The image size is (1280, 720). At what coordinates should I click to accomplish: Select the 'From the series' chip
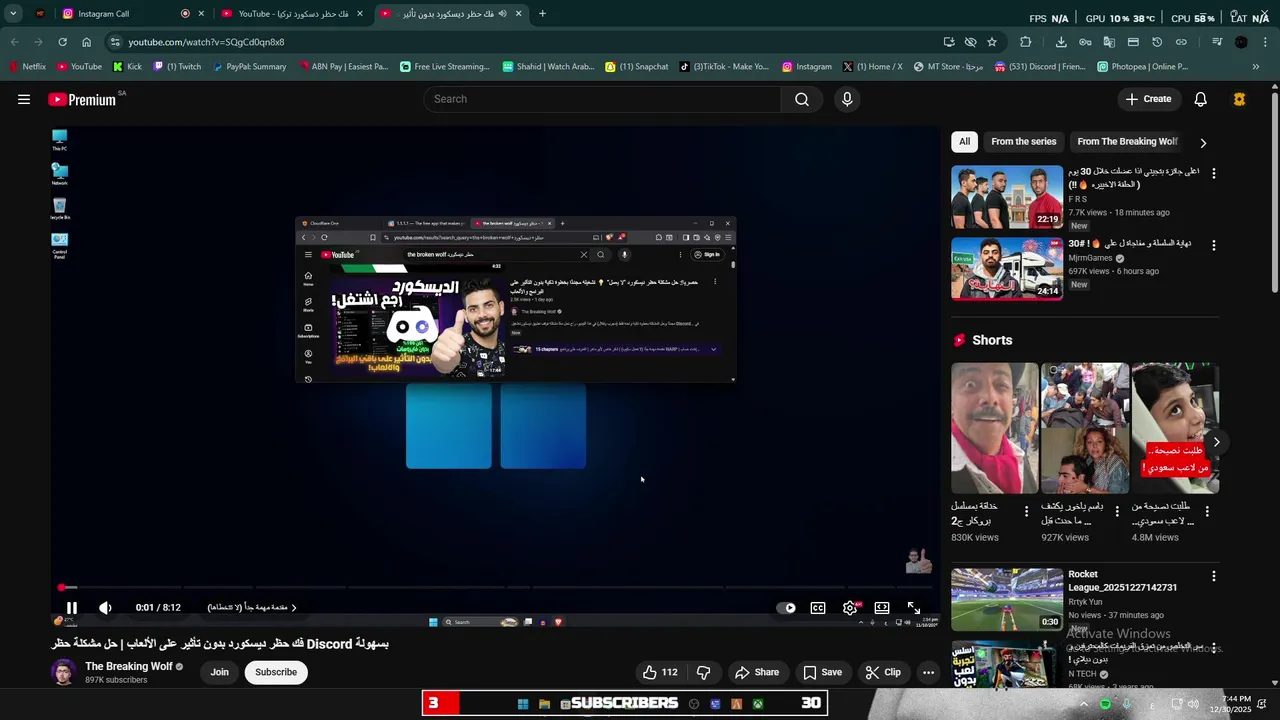[x=1023, y=142]
